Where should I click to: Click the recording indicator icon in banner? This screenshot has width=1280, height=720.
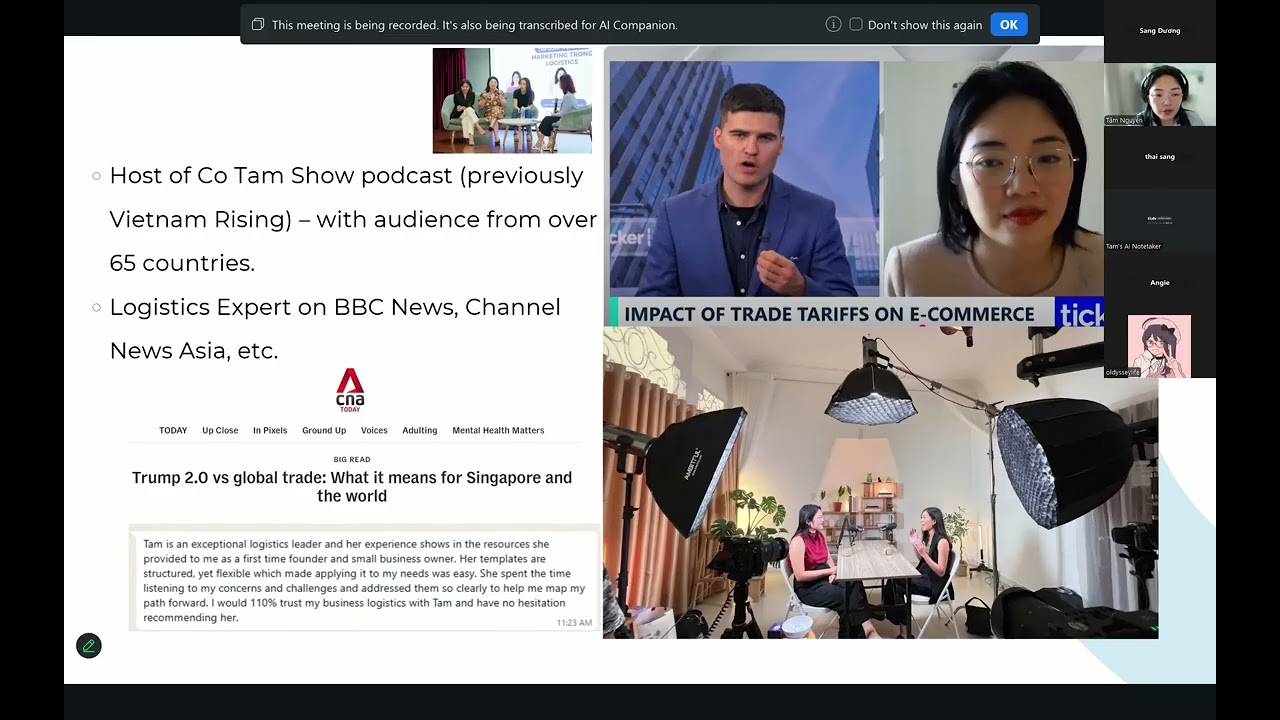[258, 24]
